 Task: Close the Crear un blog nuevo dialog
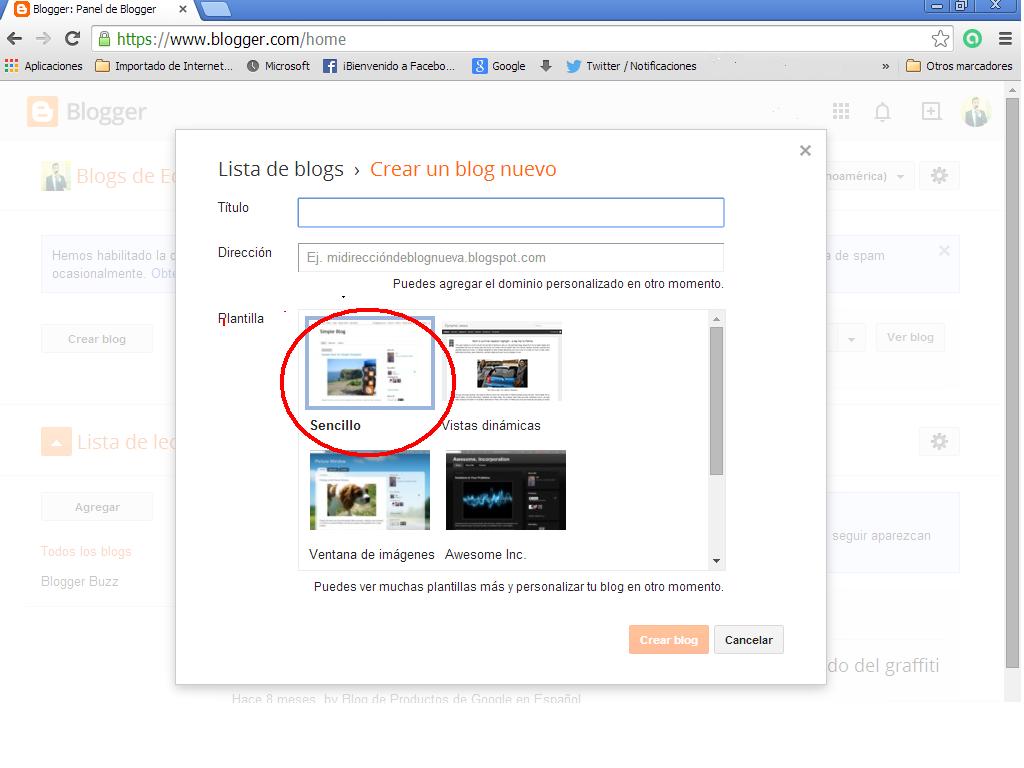coord(805,151)
